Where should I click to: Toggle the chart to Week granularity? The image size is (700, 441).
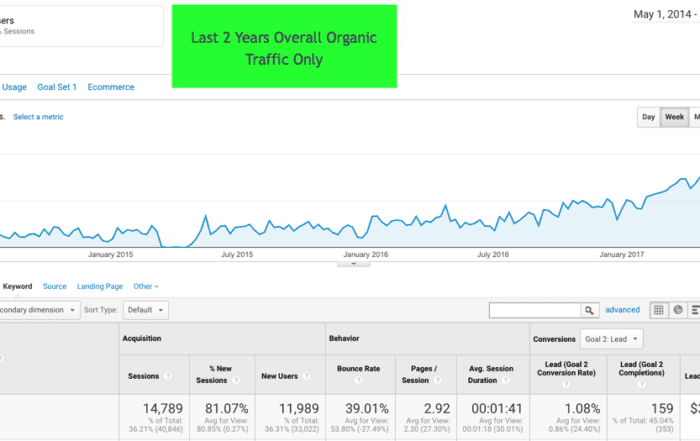tap(675, 117)
